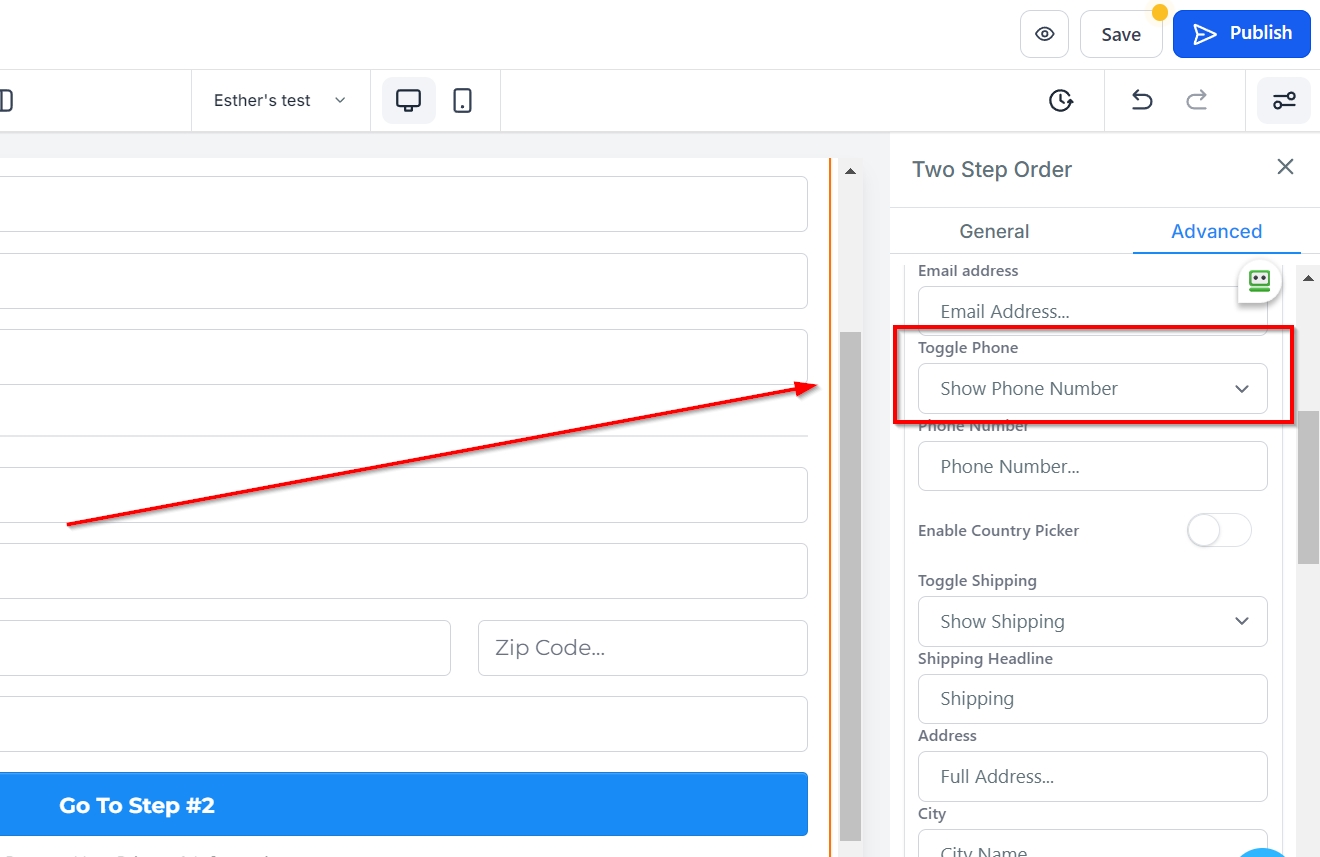Select the Advanced tab
Screen dimensions: 1320x857
tap(1216, 231)
